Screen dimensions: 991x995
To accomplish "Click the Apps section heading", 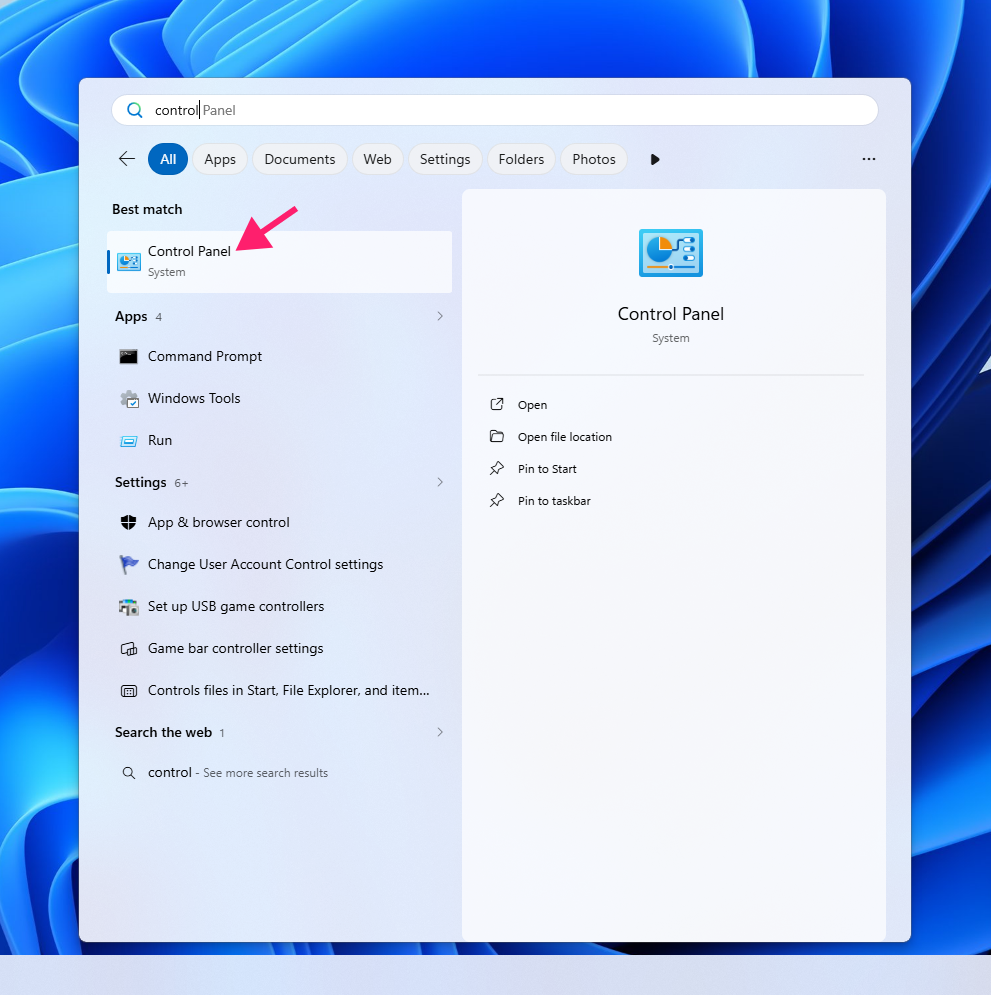I will click(x=131, y=317).
